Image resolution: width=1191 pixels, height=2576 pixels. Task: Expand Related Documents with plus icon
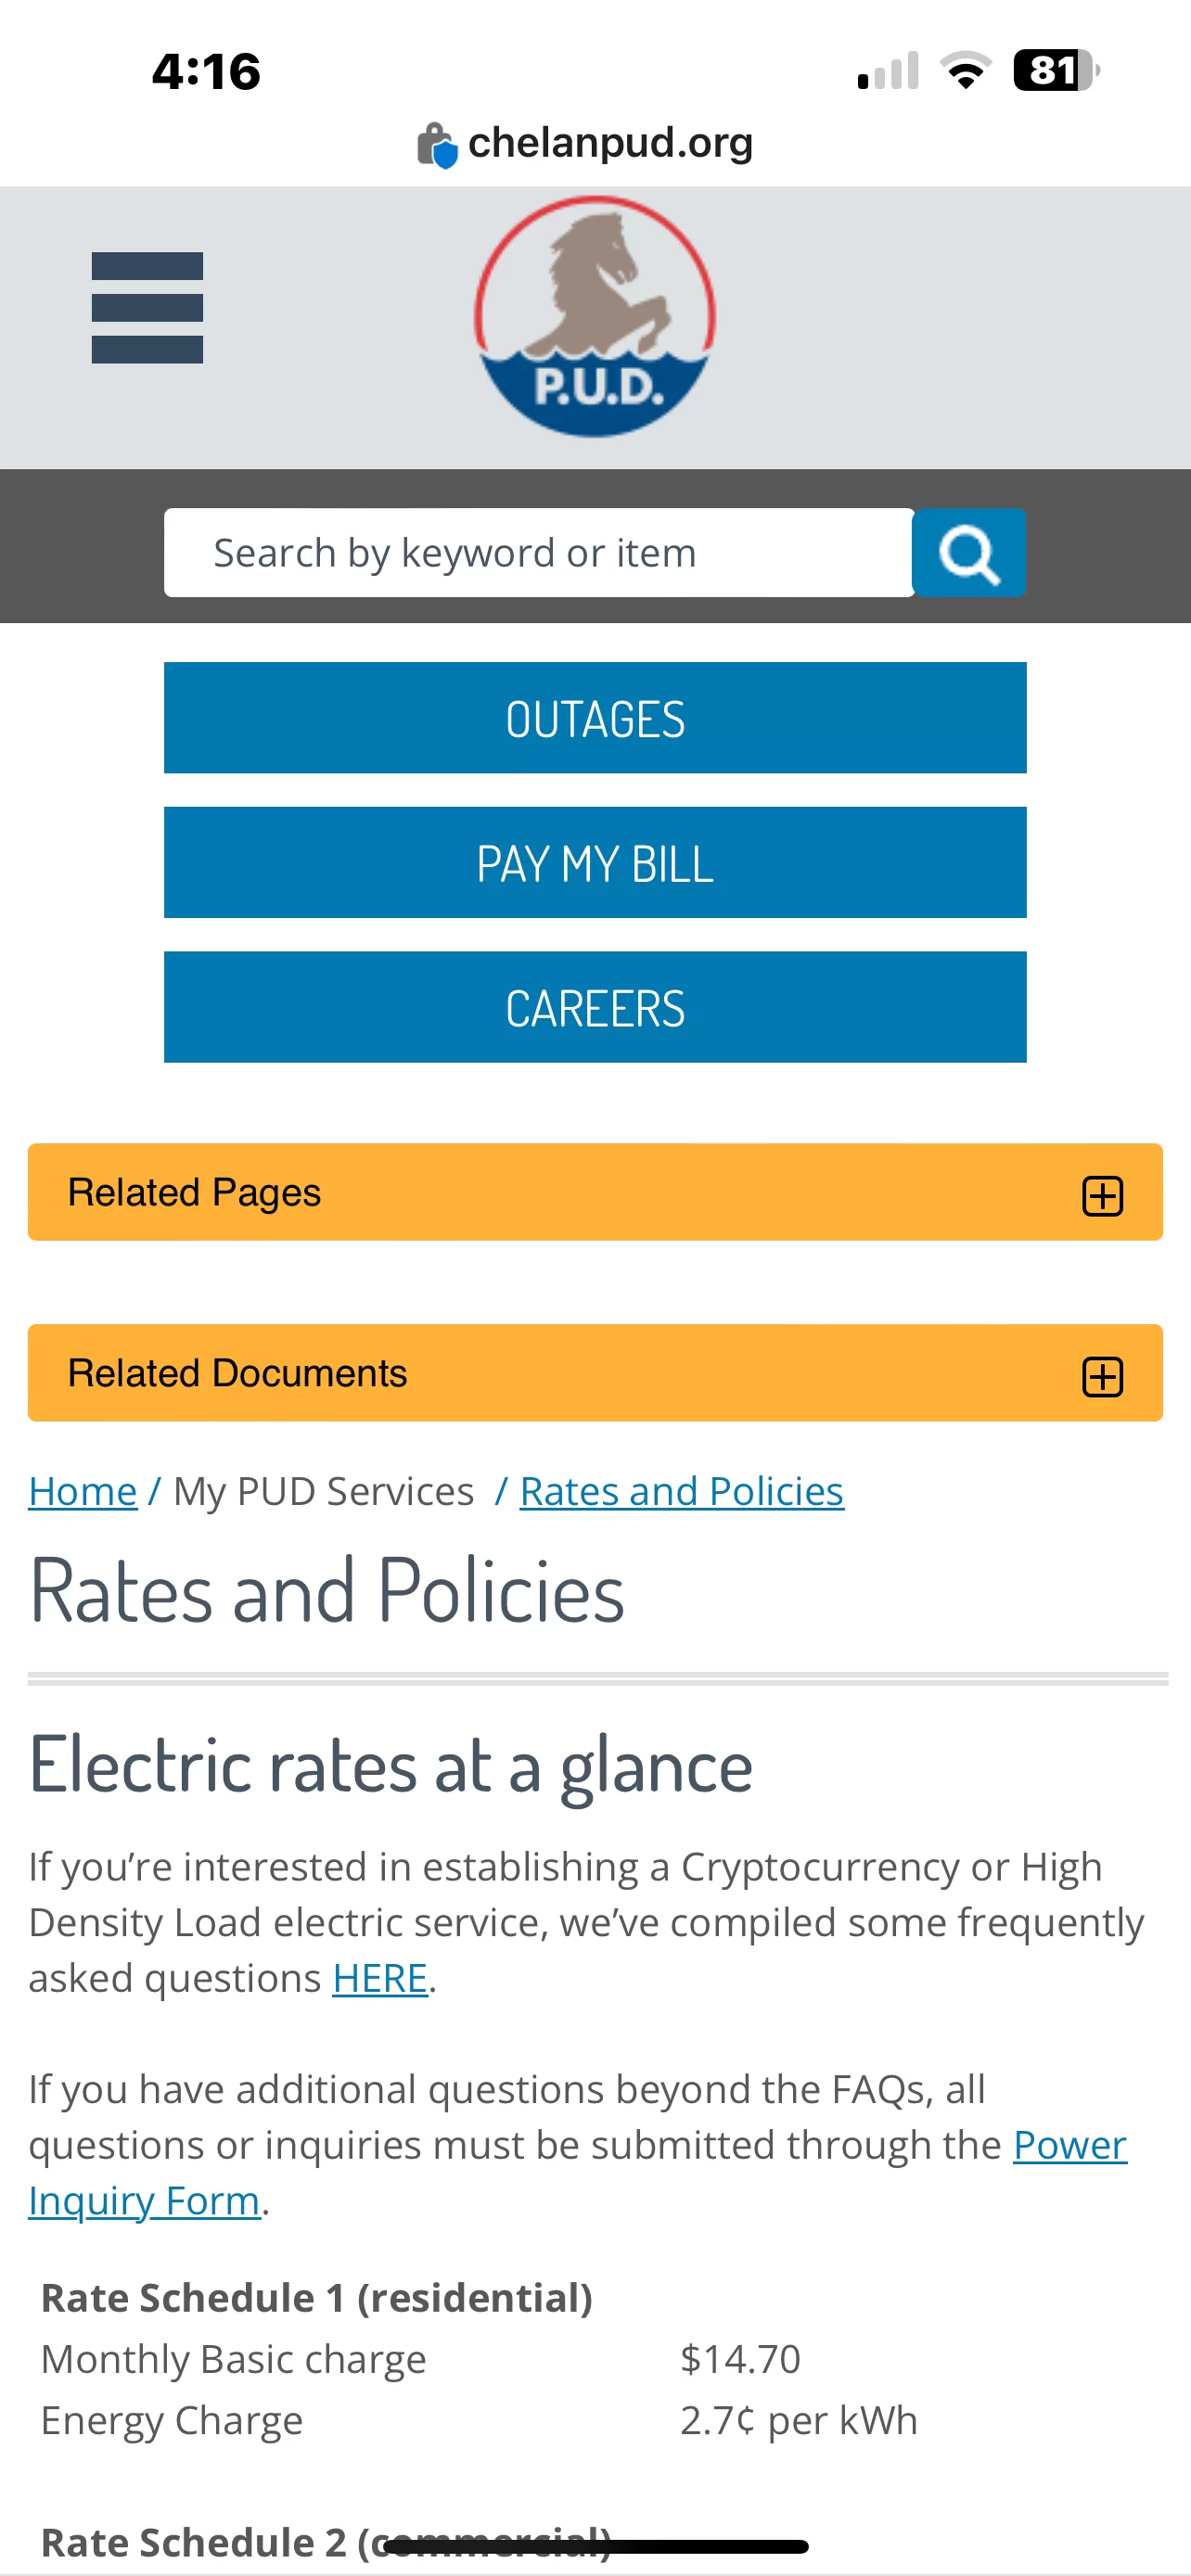click(x=1102, y=1376)
